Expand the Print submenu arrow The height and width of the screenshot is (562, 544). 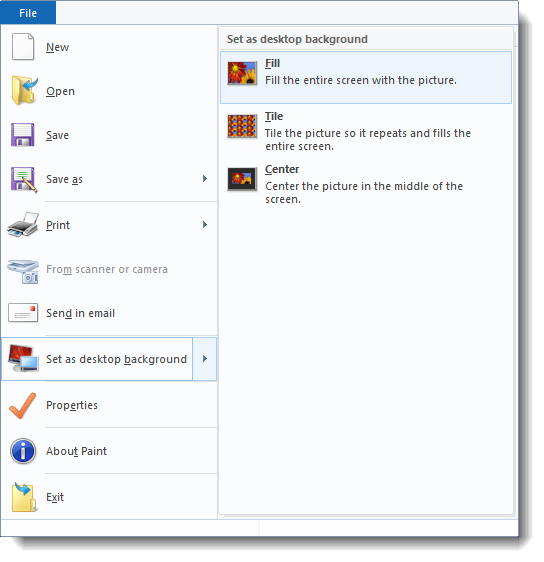[x=205, y=224]
